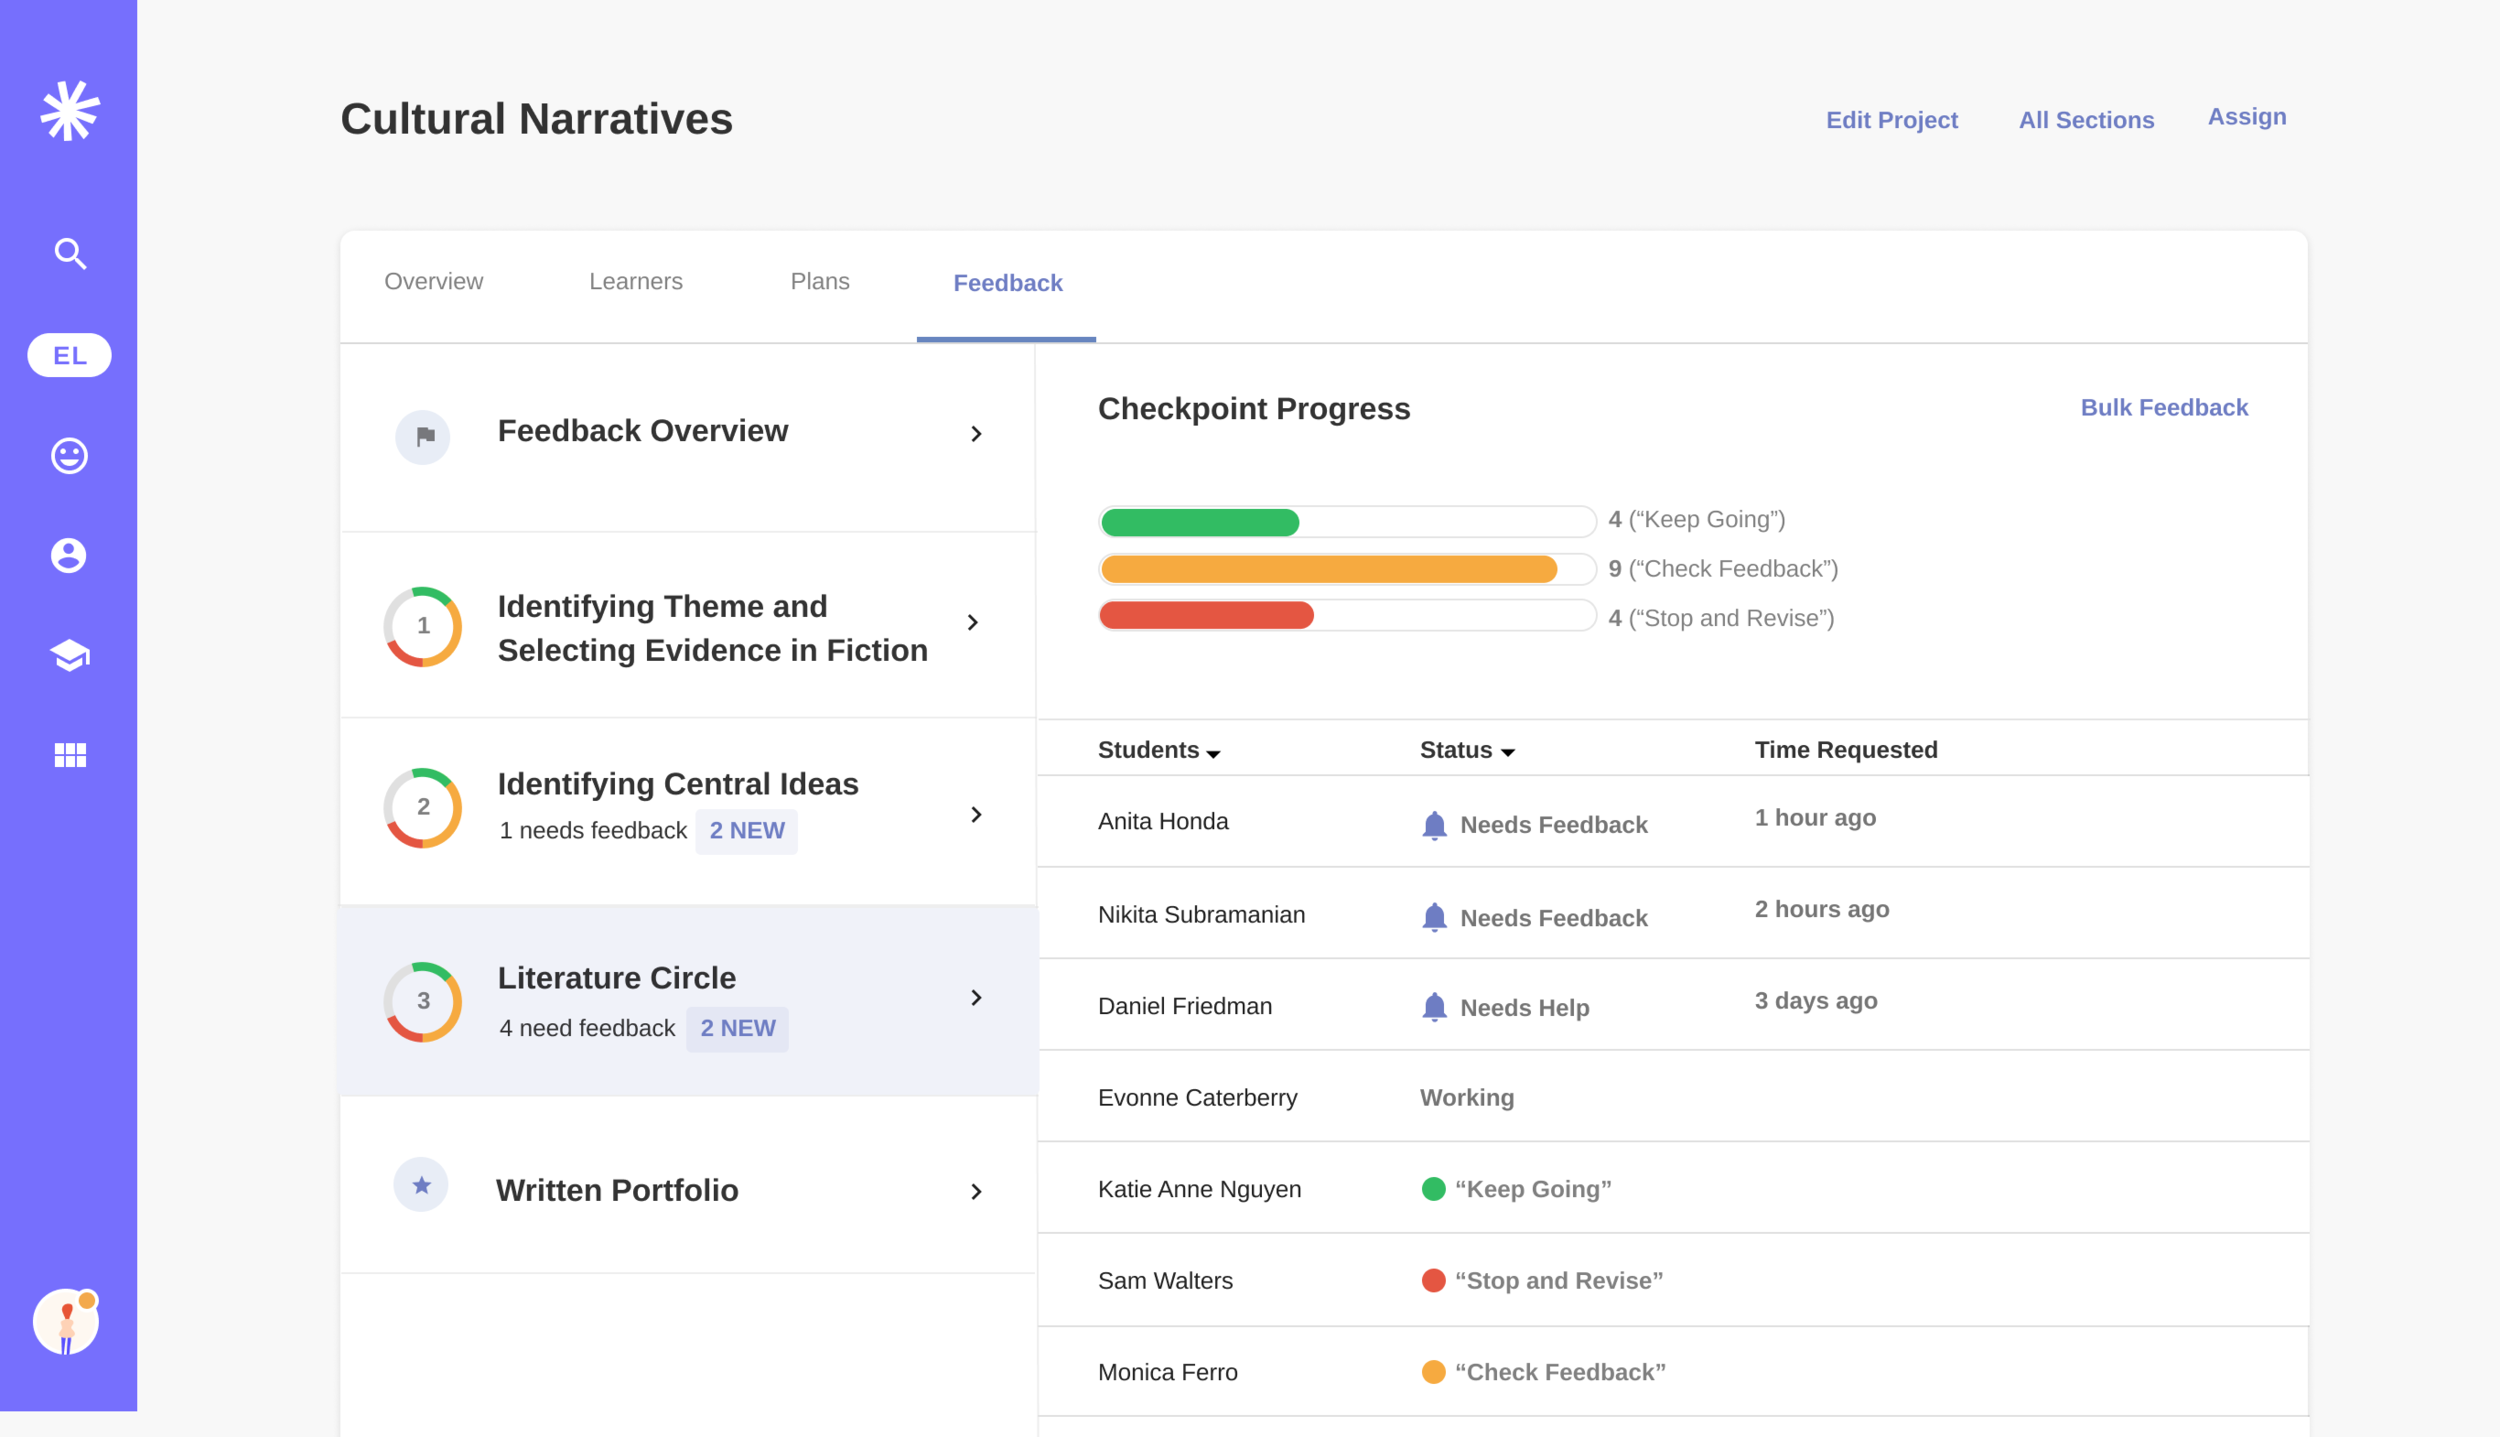Click the Feedback Overview flag icon
The height and width of the screenshot is (1437, 2500).
click(423, 436)
